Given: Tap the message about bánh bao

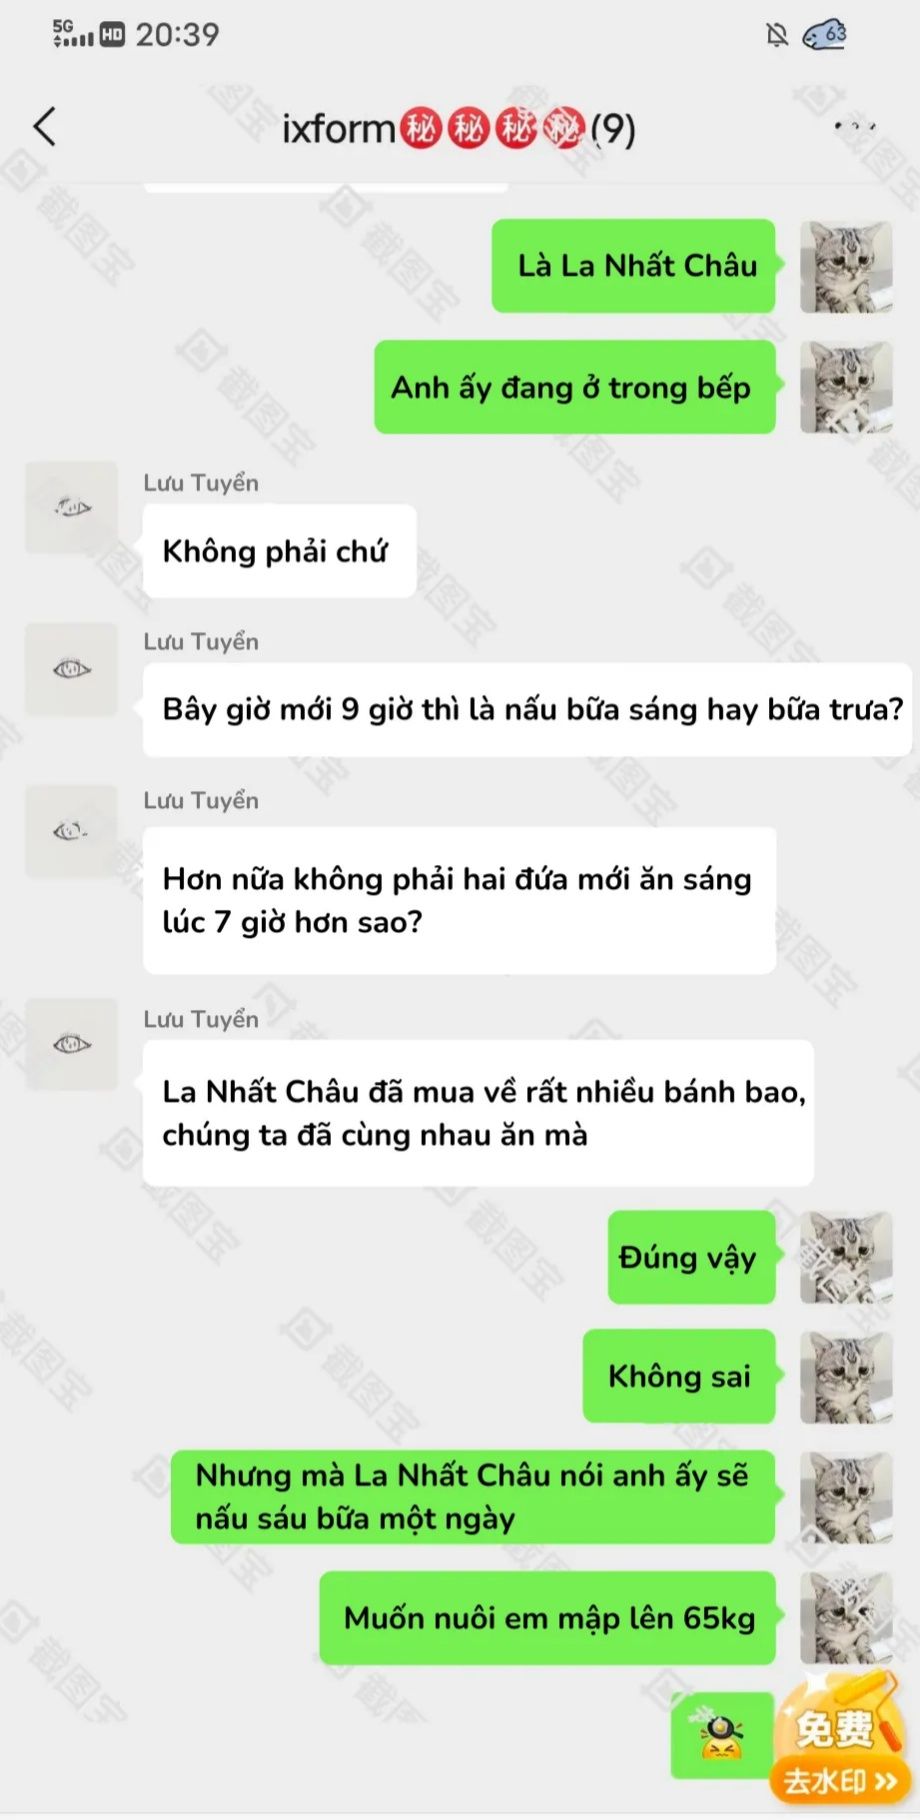Looking at the screenshot, I should point(478,1113).
